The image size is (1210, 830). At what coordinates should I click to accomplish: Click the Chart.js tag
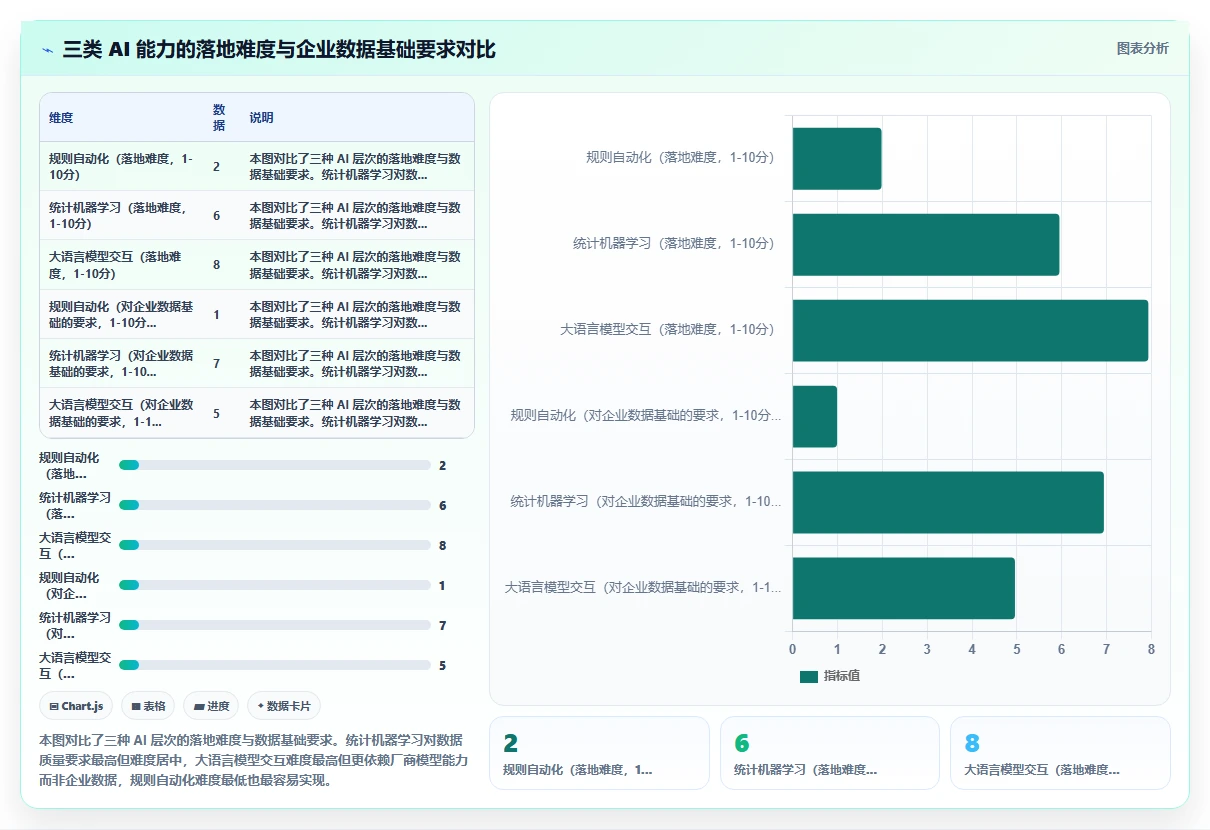(x=77, y=706)
